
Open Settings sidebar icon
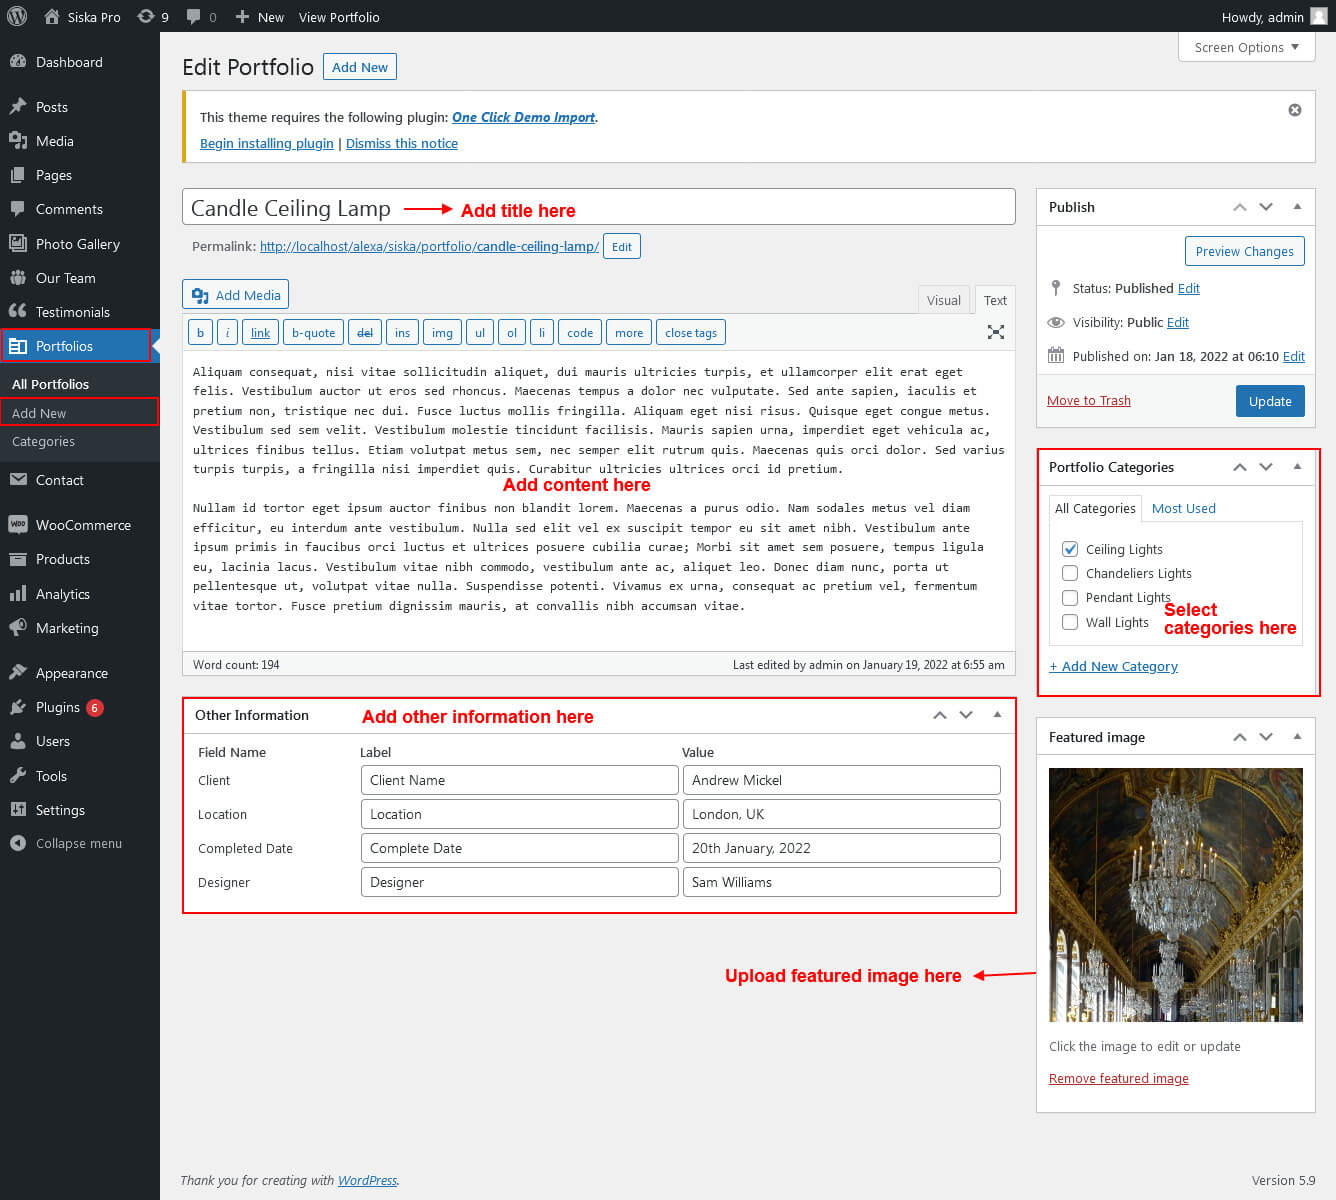[x=18, y=809]
